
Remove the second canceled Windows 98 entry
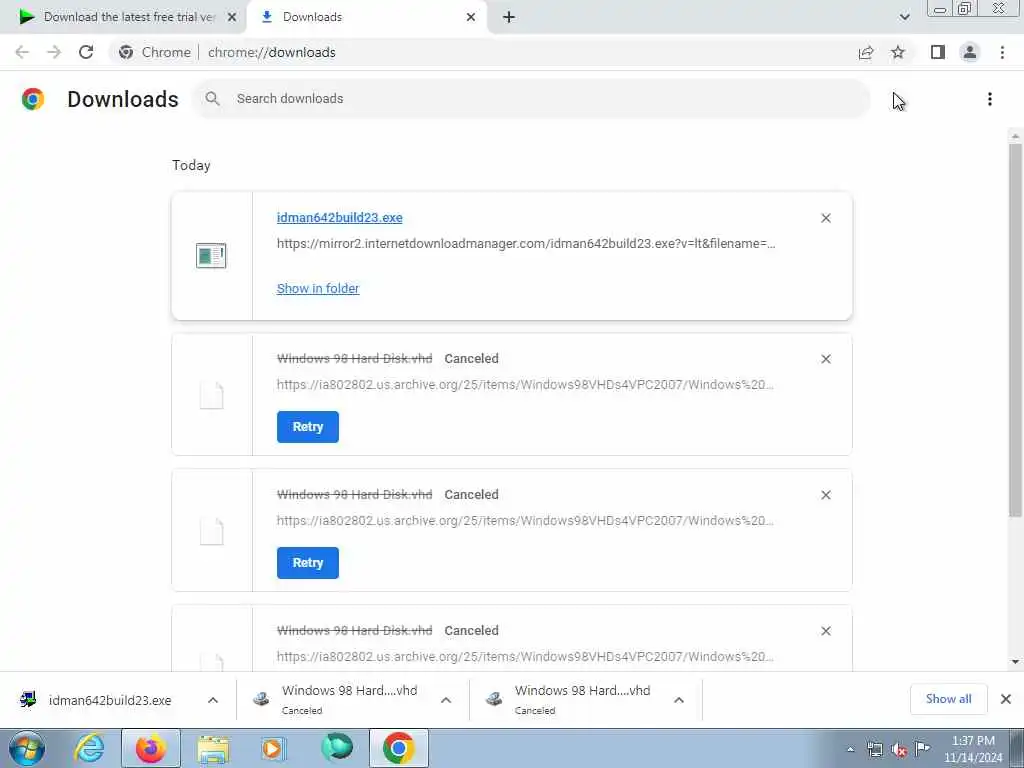coord(826,495)
